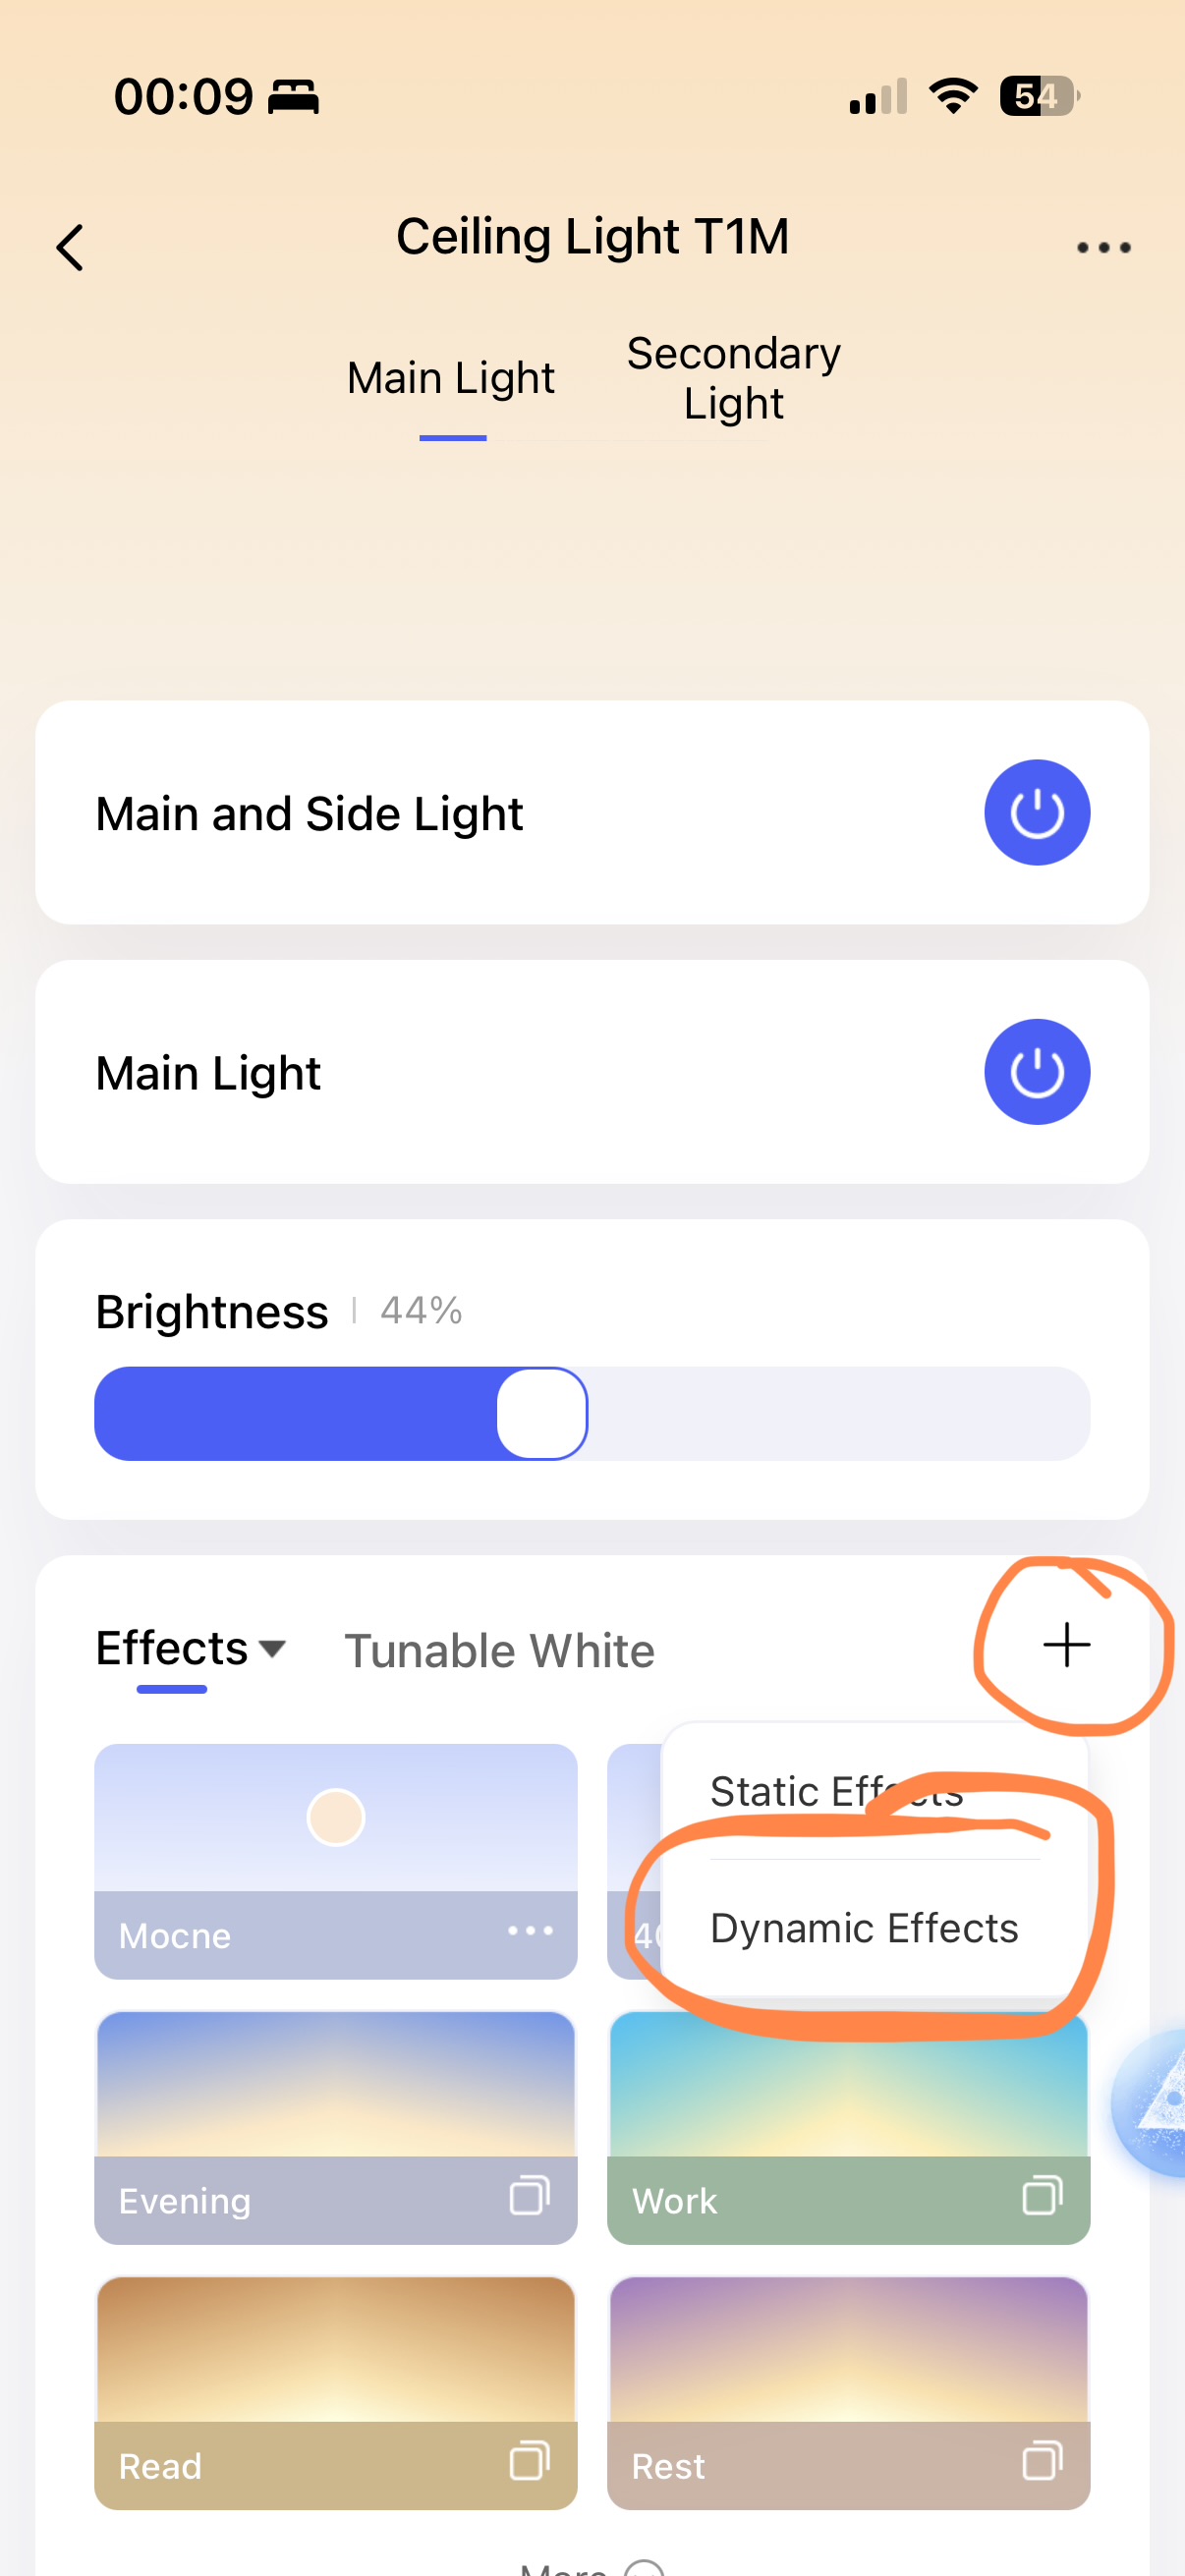Expand the Effects dropdown arrow
1185x2576 pixels.
(x=272, y=1648)
